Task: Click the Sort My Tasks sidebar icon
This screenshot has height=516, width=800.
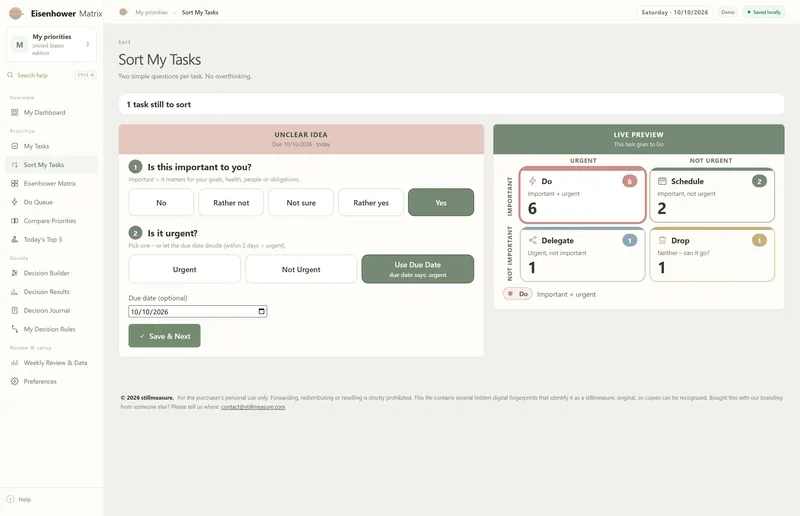Action: (x=14, y=165)
